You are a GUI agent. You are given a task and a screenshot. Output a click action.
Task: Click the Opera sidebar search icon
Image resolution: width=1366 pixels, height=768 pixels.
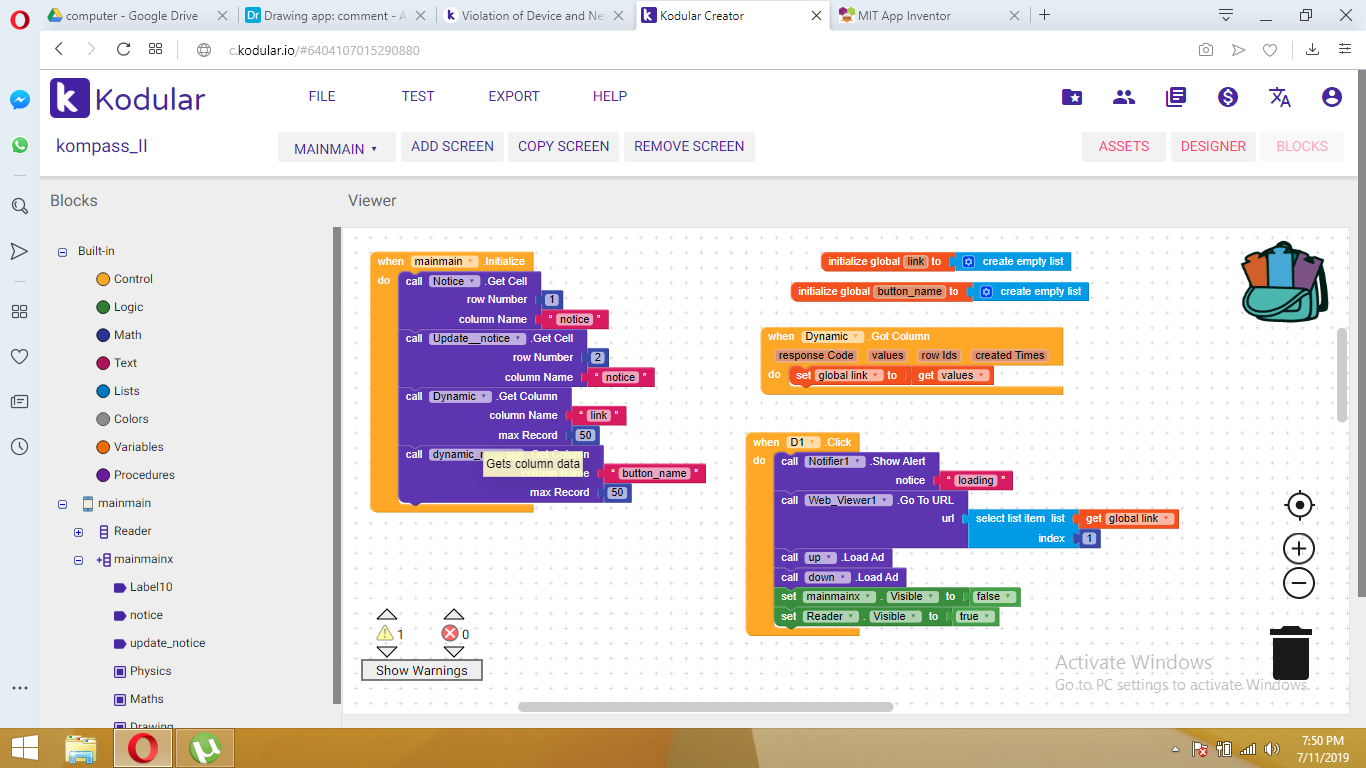click(x=19, y=206)
